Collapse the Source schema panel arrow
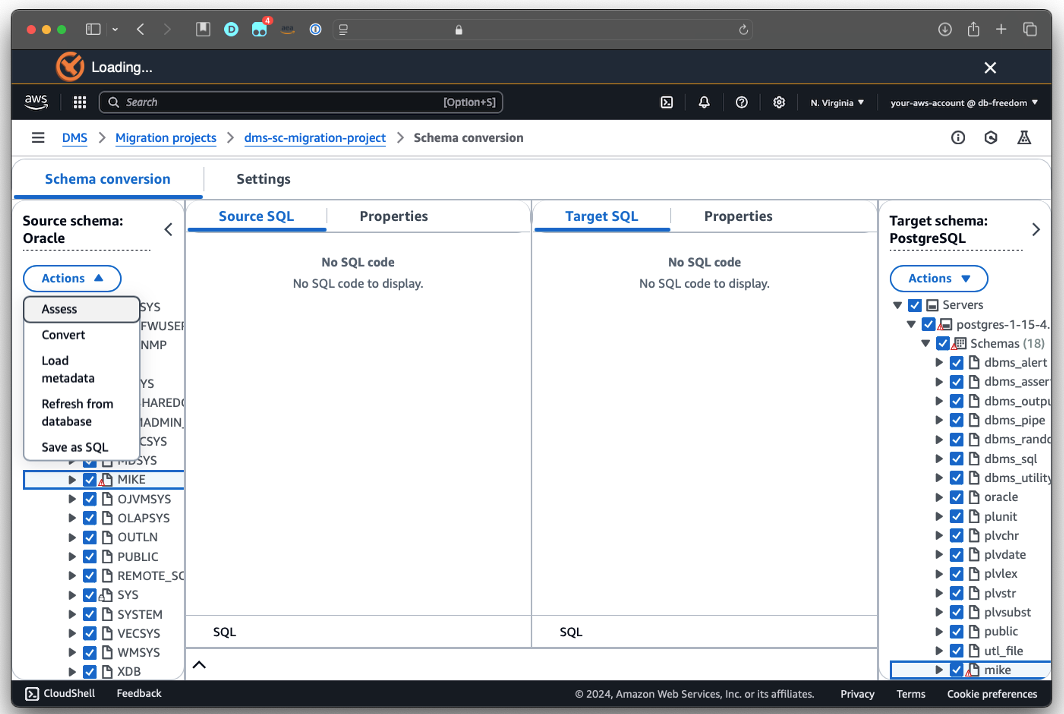The height and width of the screenshot is (714, 1064). click(168, 229)
